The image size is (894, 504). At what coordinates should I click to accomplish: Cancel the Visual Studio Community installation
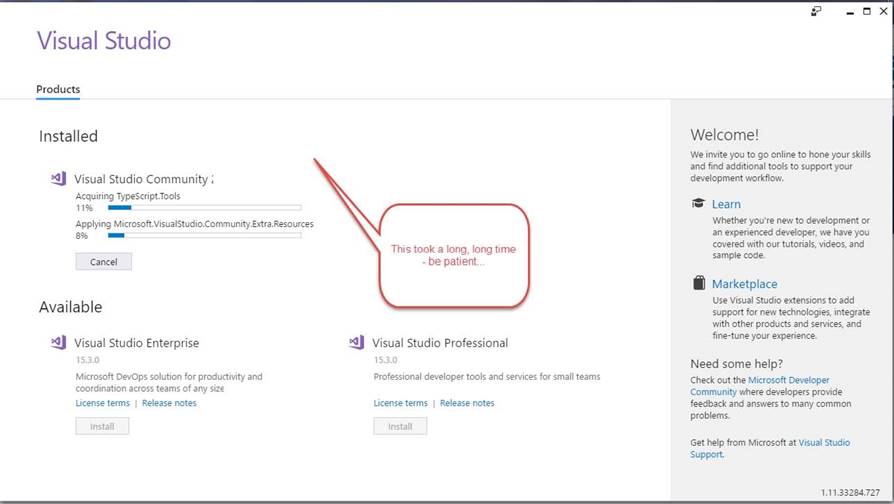click(x=103, y=262)
